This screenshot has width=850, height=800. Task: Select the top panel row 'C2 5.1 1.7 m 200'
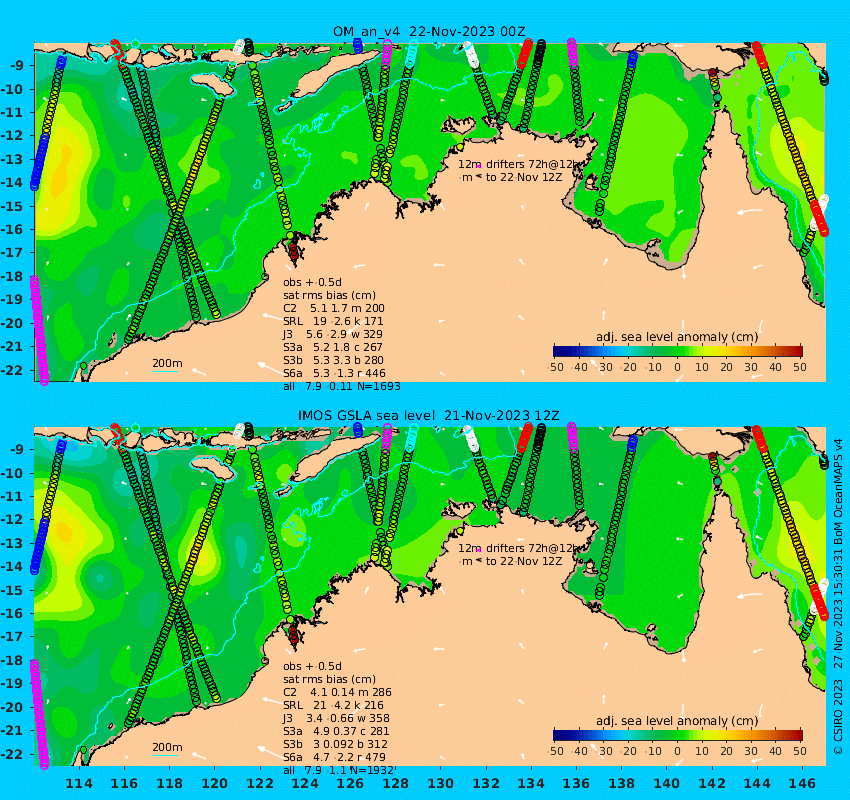333,308
